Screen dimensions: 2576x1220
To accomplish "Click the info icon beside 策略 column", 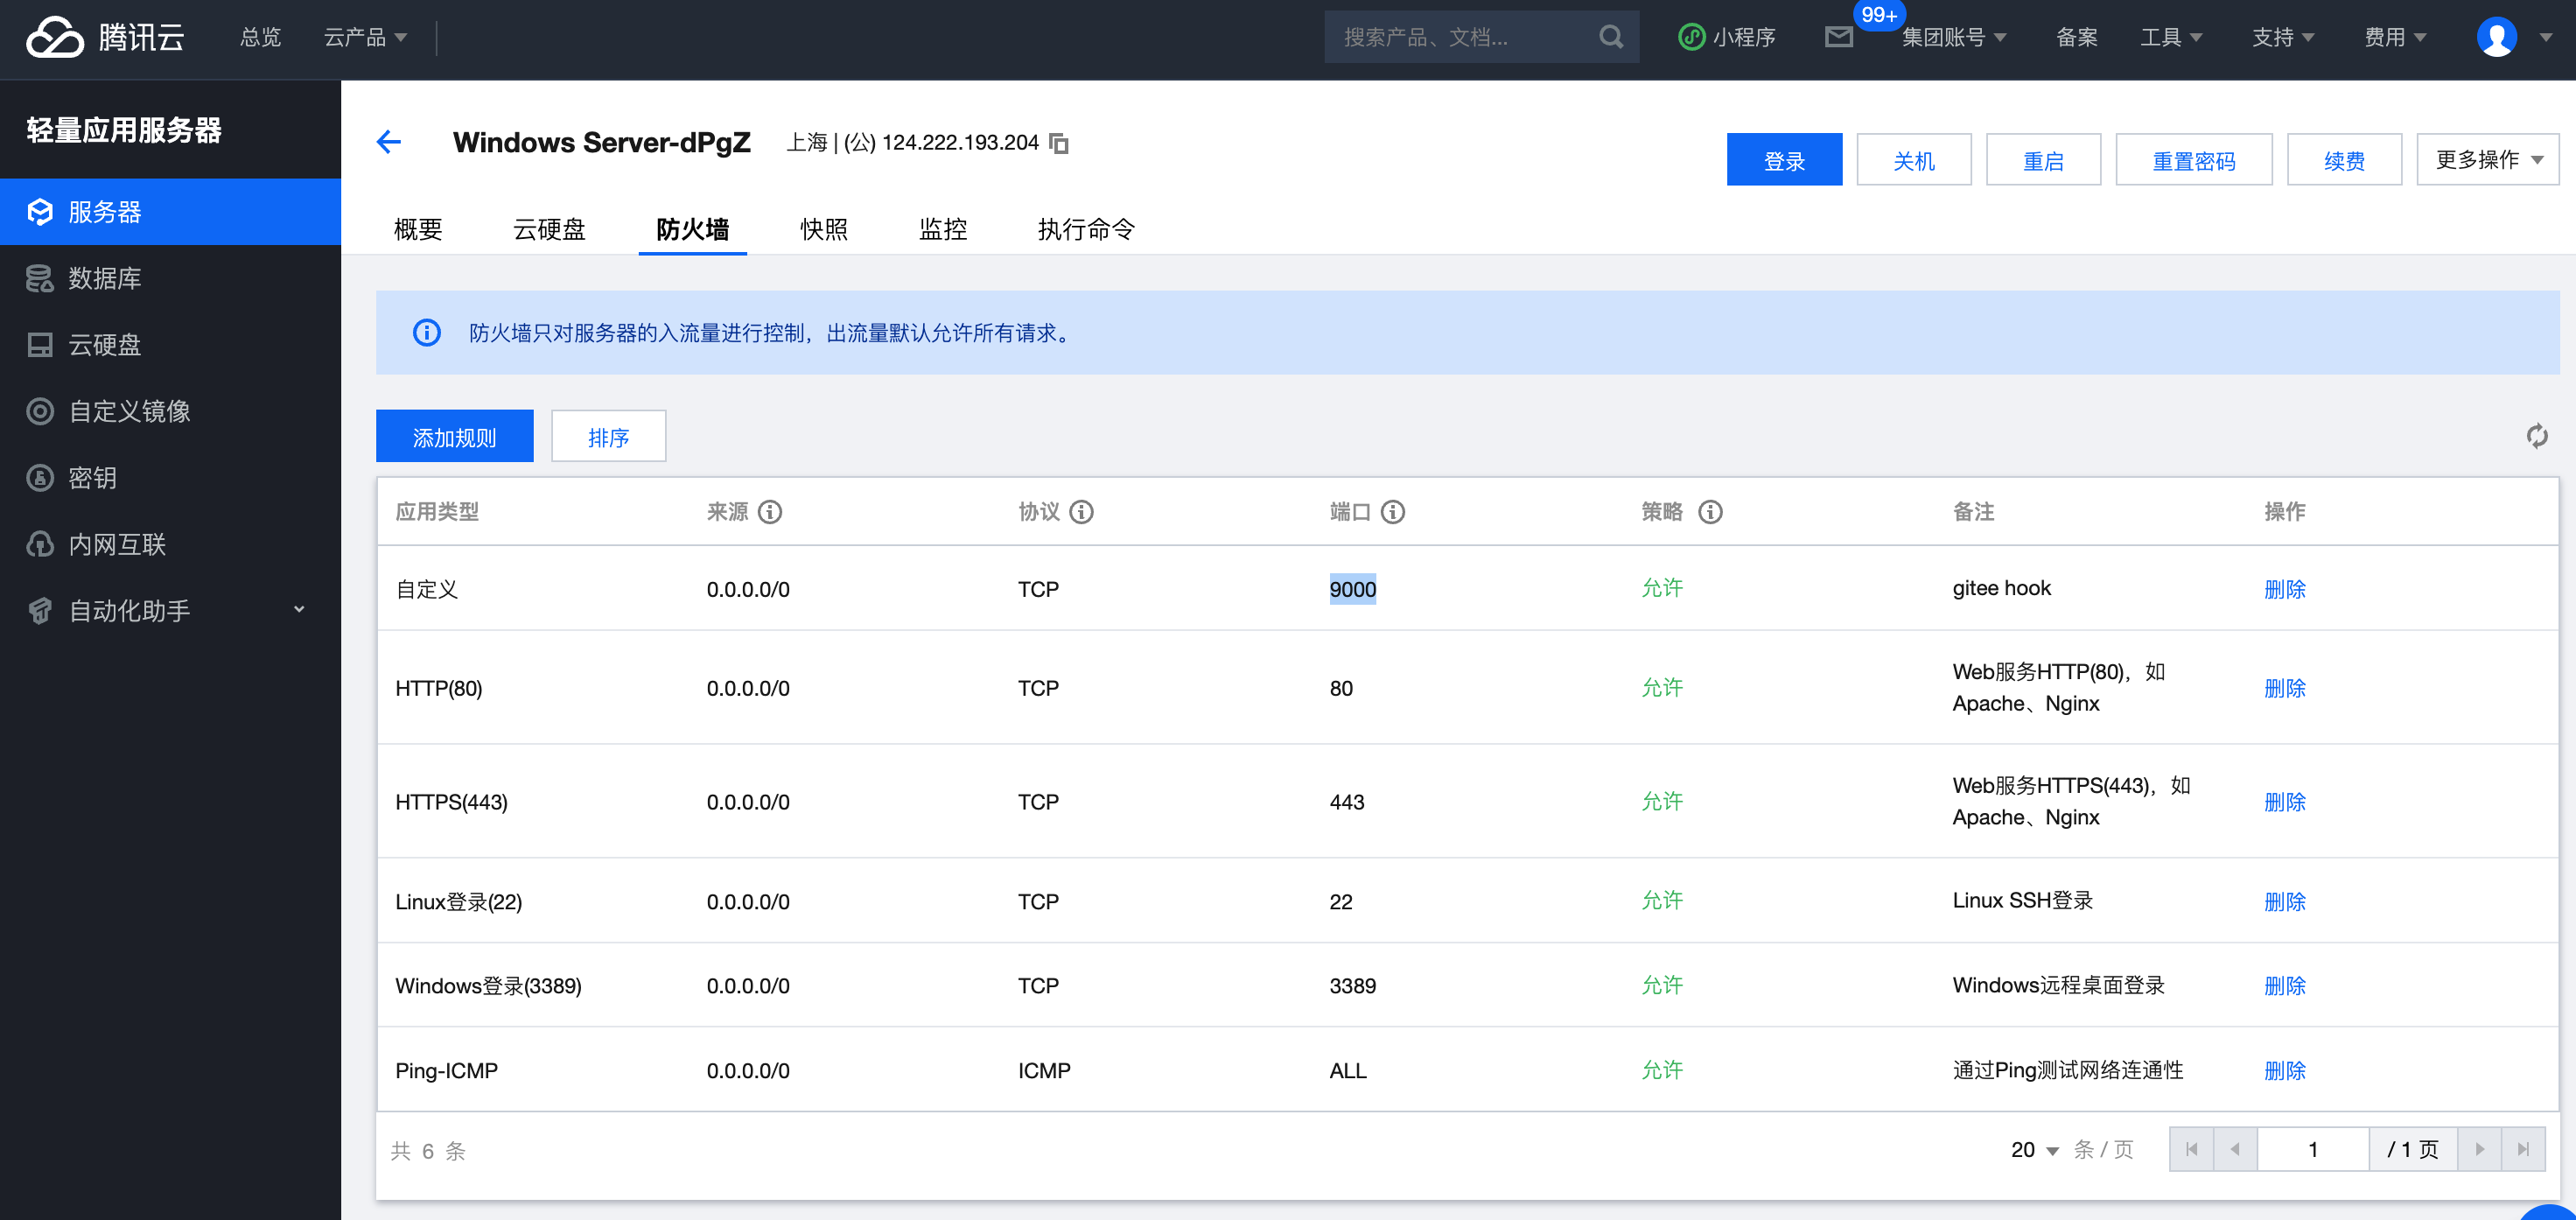I will click(1710, 512).
